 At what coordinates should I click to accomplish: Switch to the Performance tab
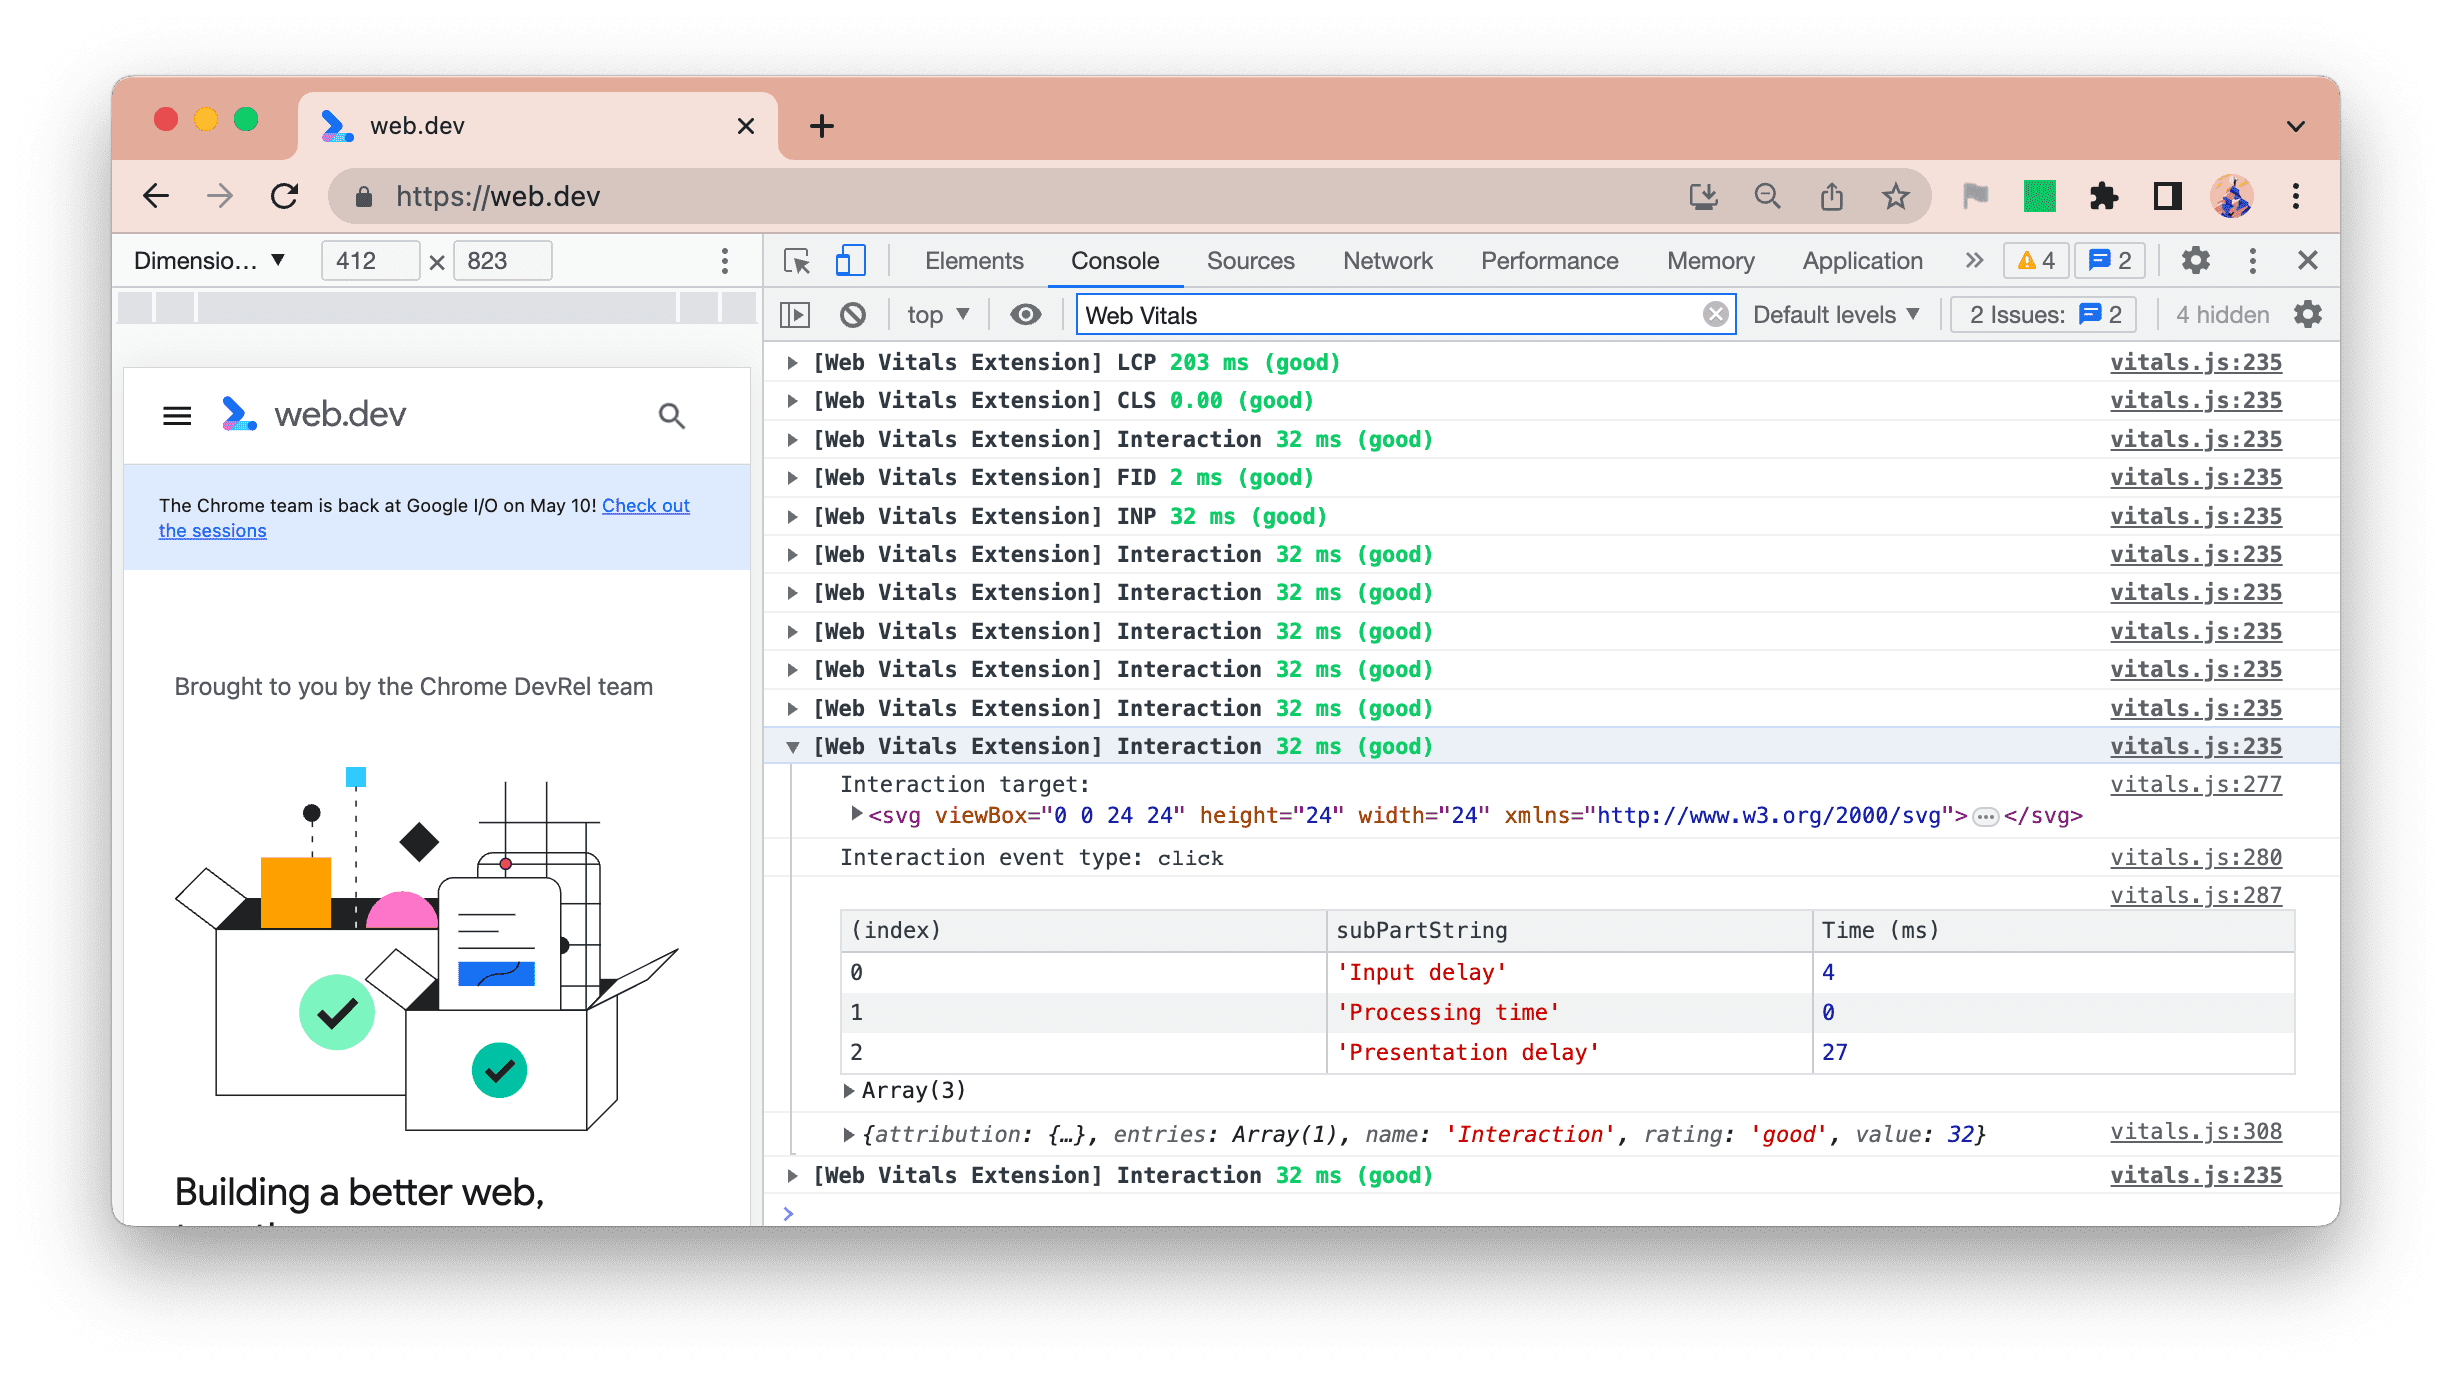point(1548,259)
